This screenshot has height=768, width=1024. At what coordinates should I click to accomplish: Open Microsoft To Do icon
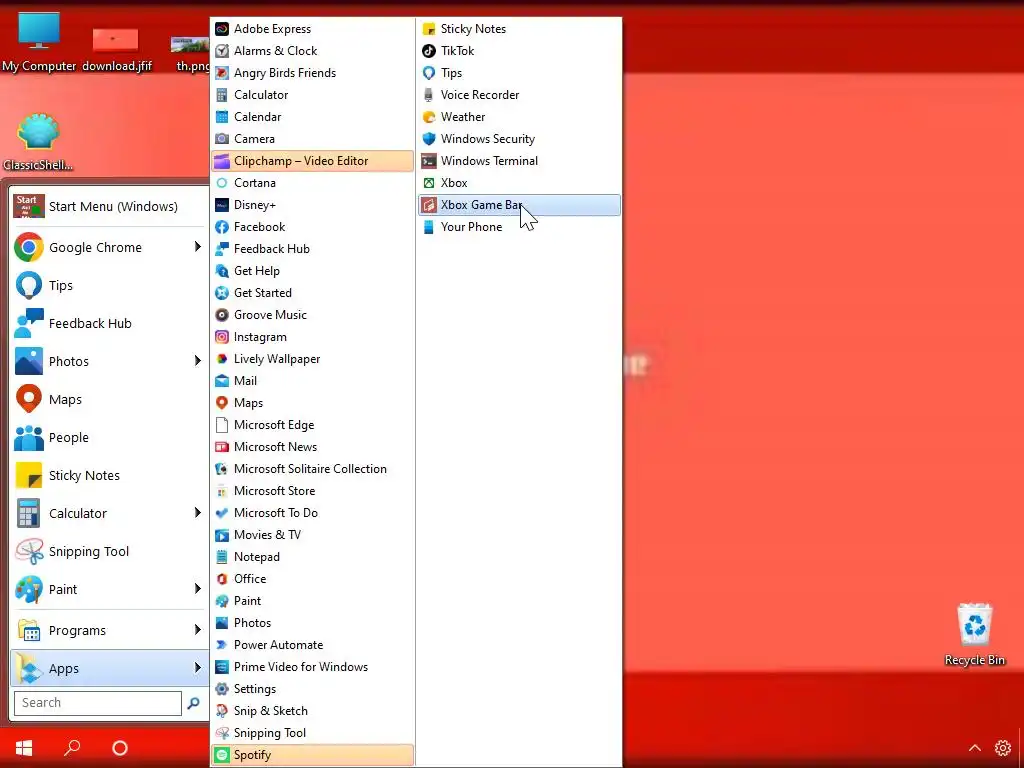point(222,513)
